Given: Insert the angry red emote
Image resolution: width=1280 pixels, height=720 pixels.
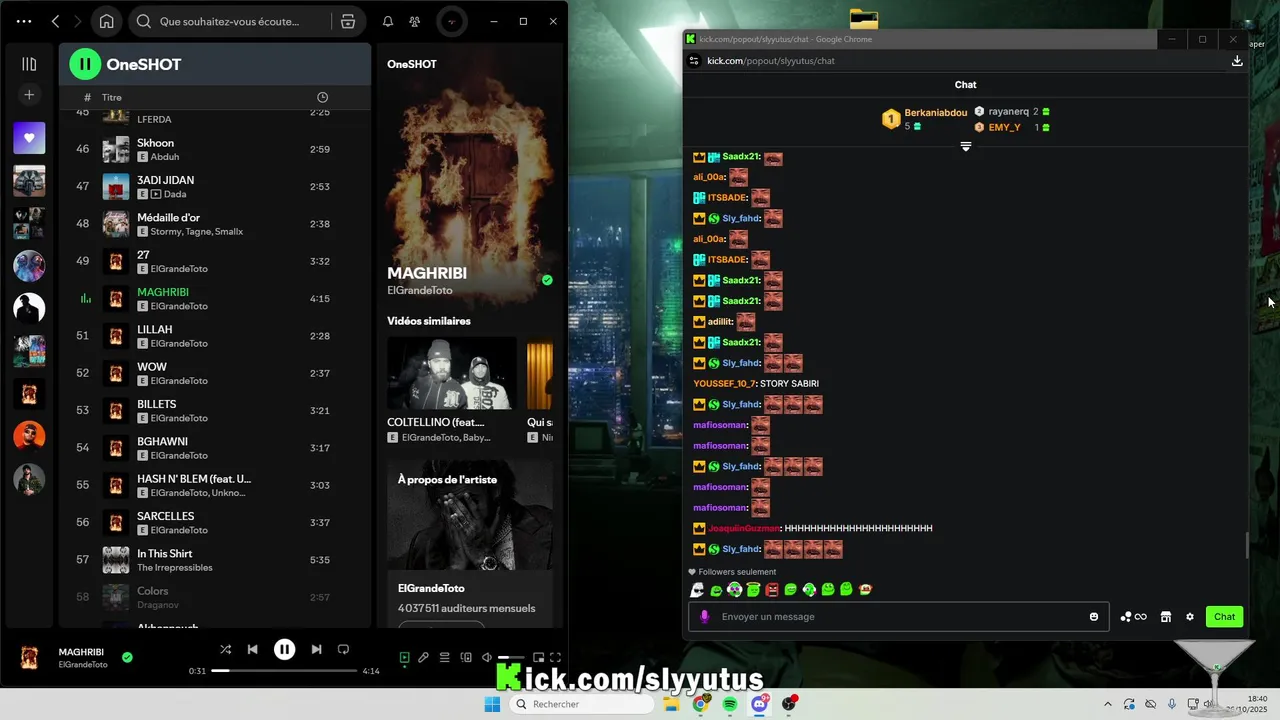Looking at the screenshot, I should pyautogui.click(x=772, y=590).
